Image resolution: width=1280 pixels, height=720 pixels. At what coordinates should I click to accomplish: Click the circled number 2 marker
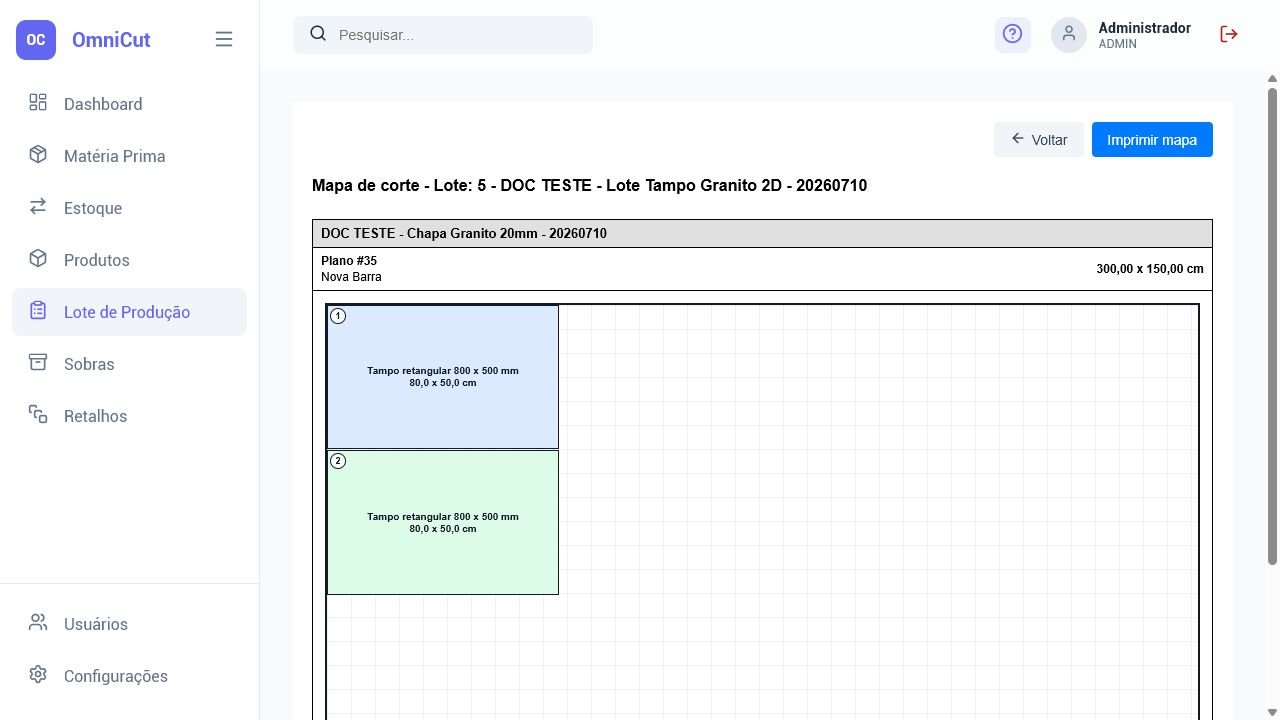tap(338, 461)
